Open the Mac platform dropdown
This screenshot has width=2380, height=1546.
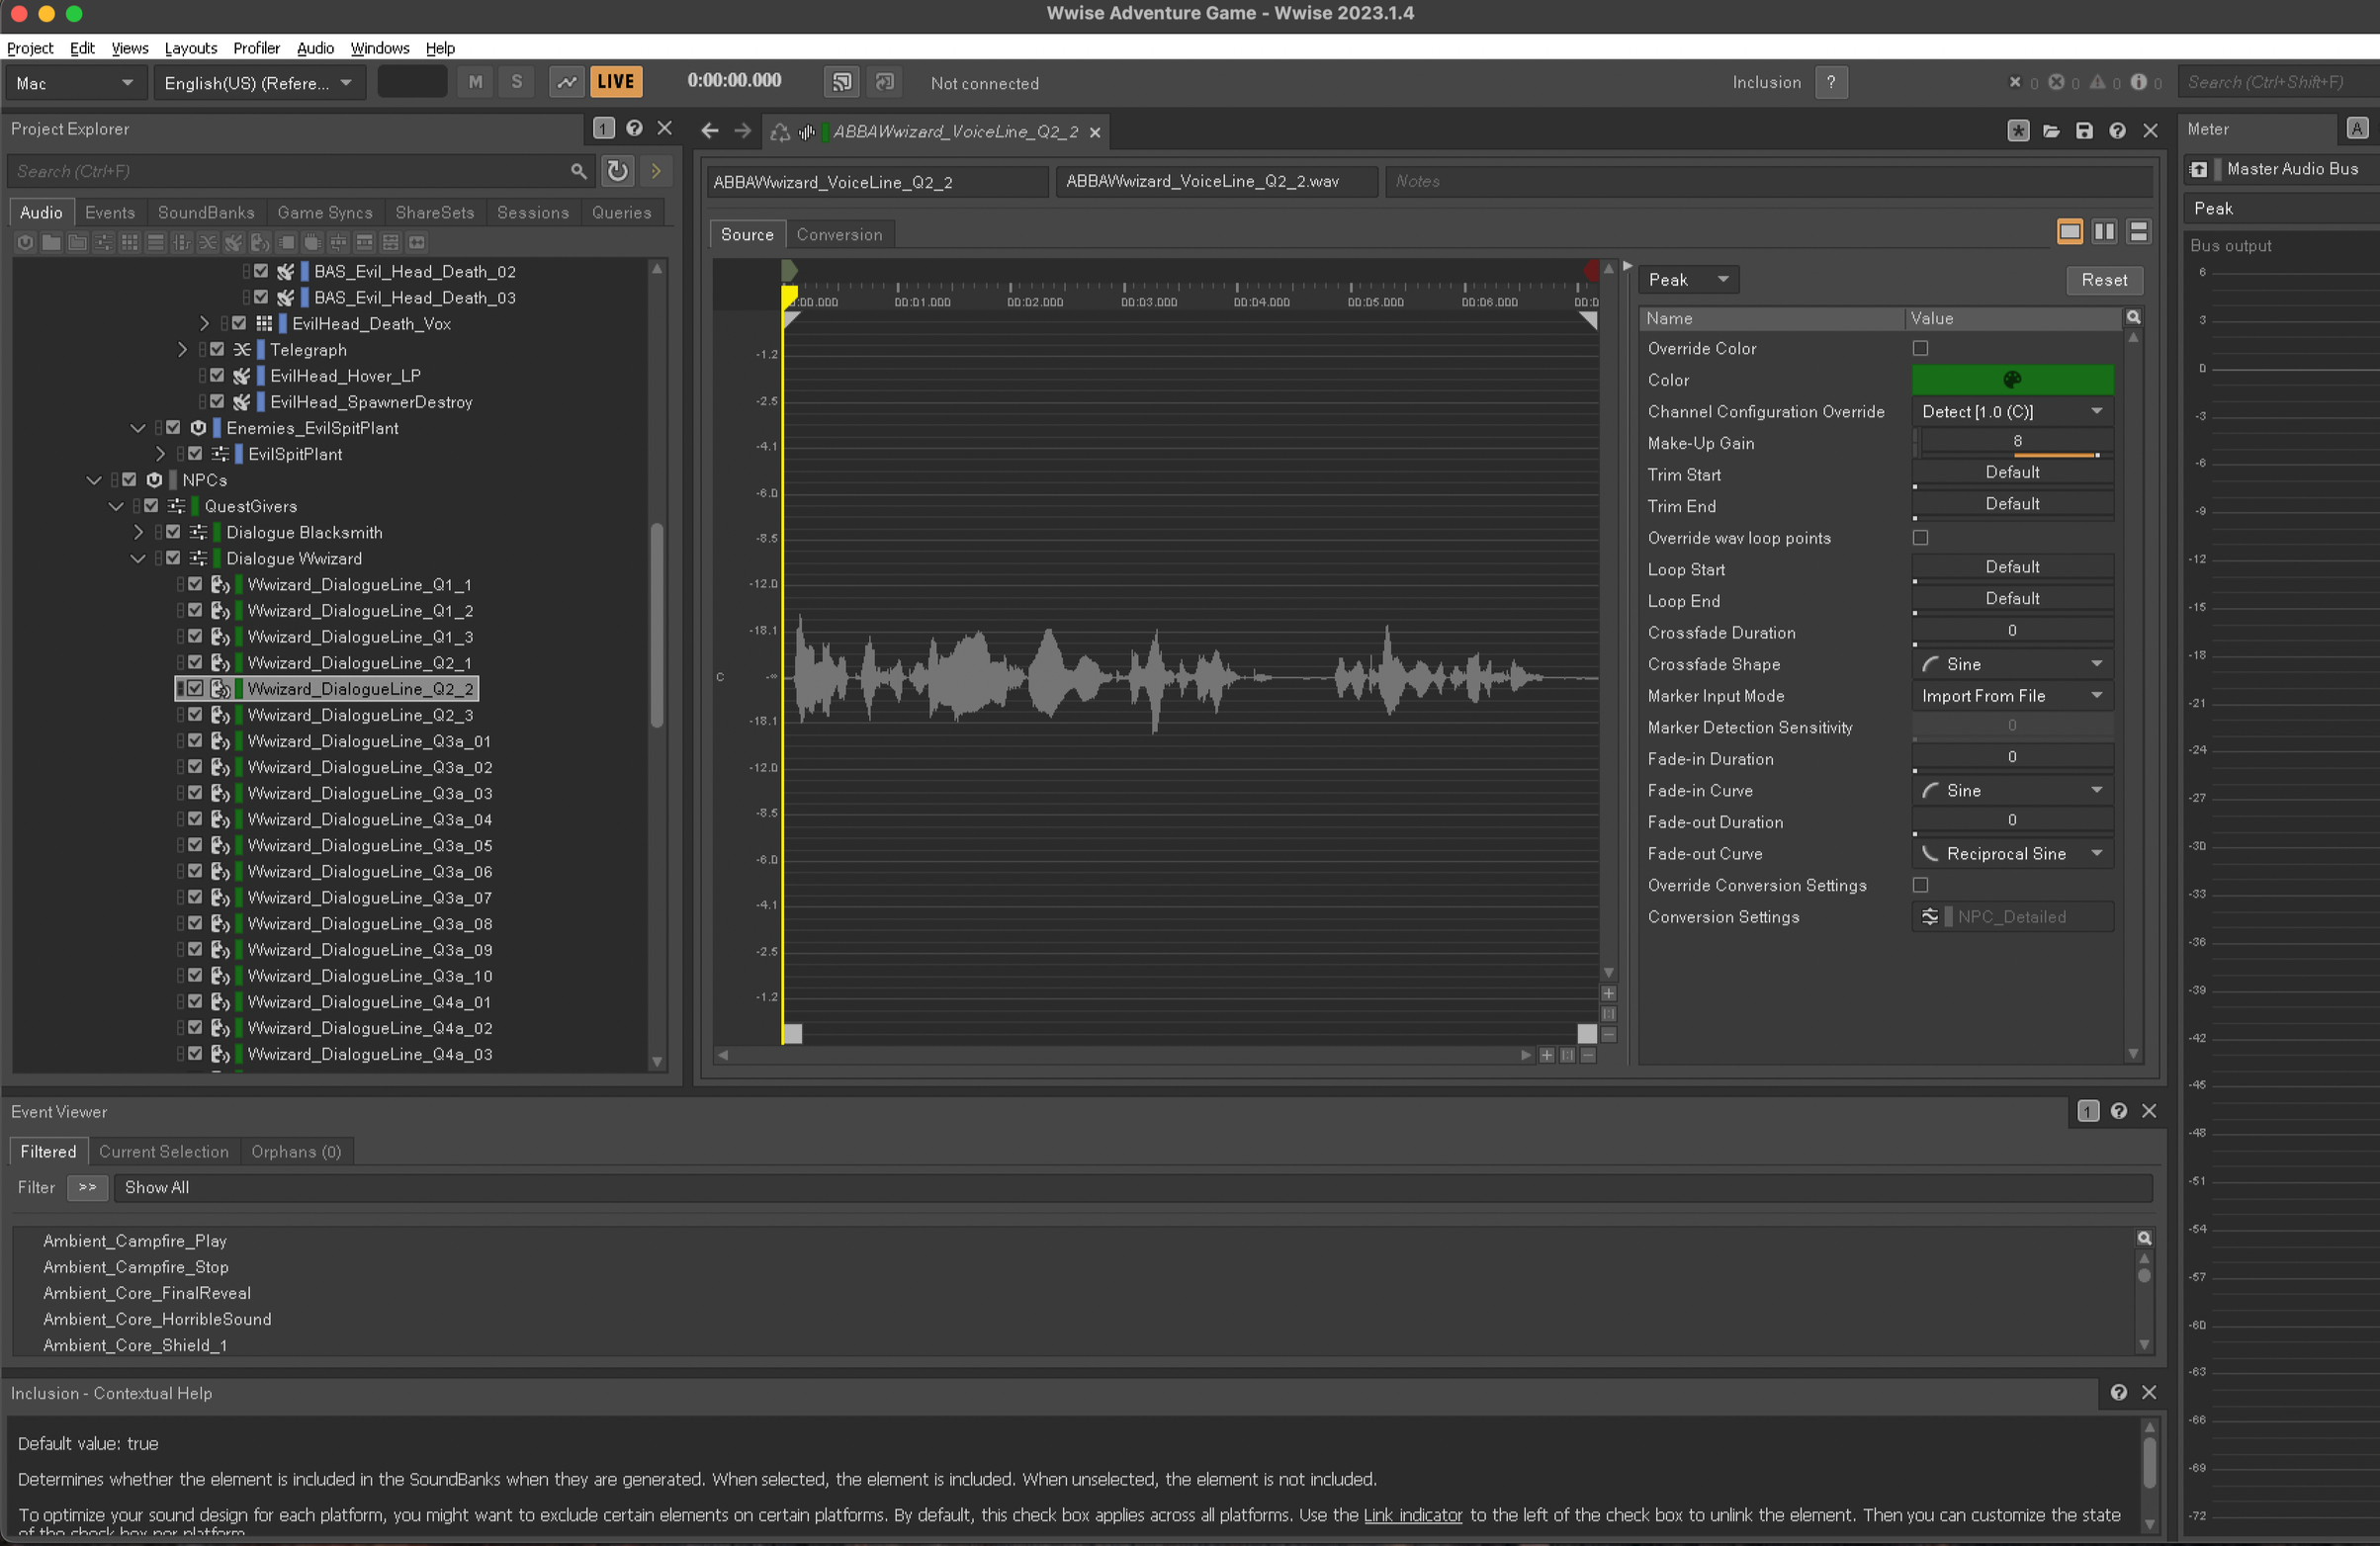[75, 83]
